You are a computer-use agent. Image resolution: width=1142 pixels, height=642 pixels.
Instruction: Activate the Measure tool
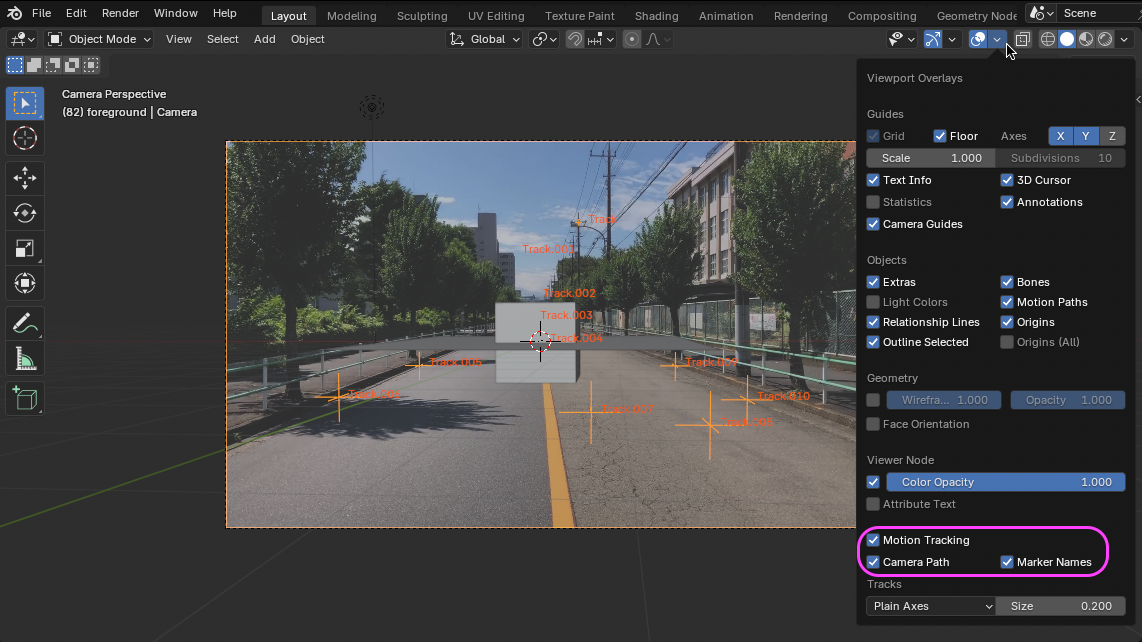coord(25,358)
